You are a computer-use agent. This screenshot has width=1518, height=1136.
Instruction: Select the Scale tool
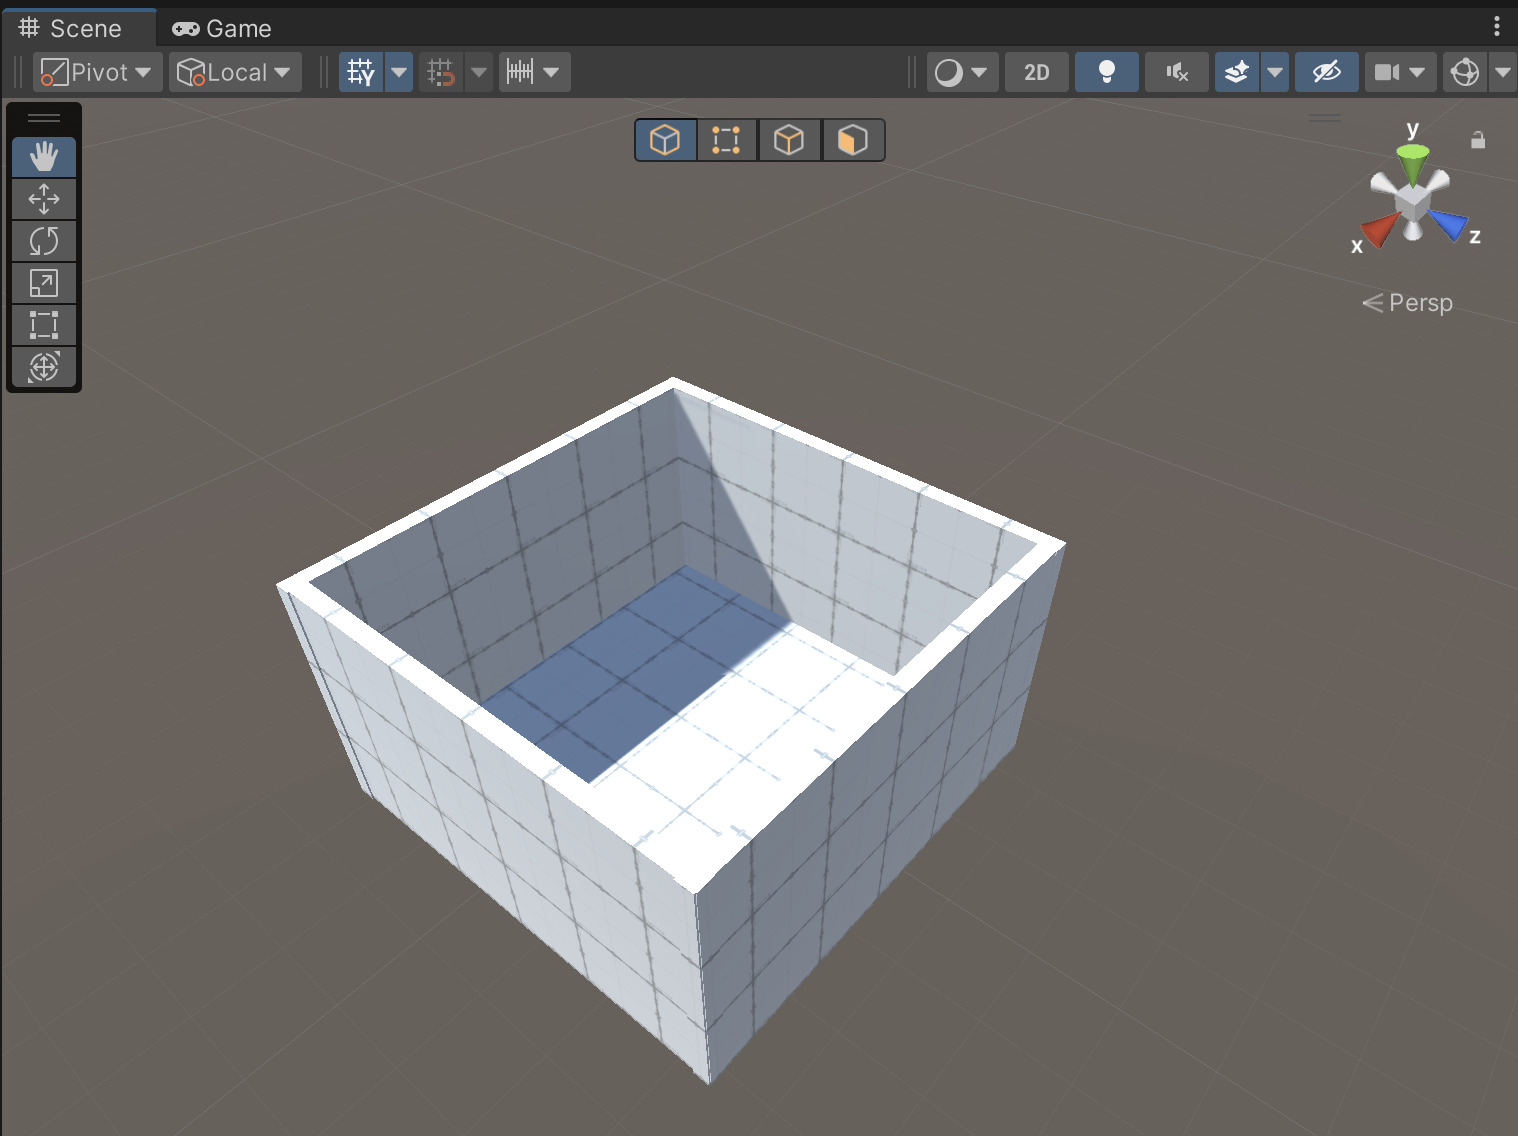point(44,283)
